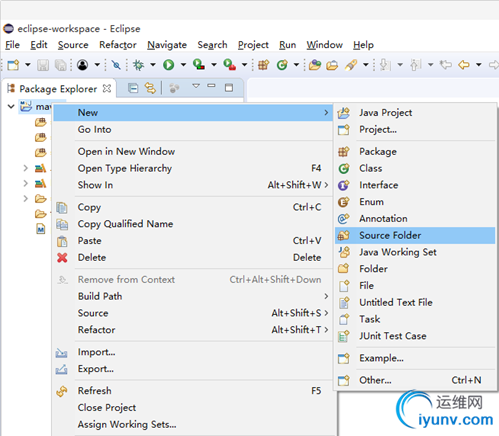Choose Class from New submenu
The width and height of the screenshot is (499, 436).
pos(415,168)
